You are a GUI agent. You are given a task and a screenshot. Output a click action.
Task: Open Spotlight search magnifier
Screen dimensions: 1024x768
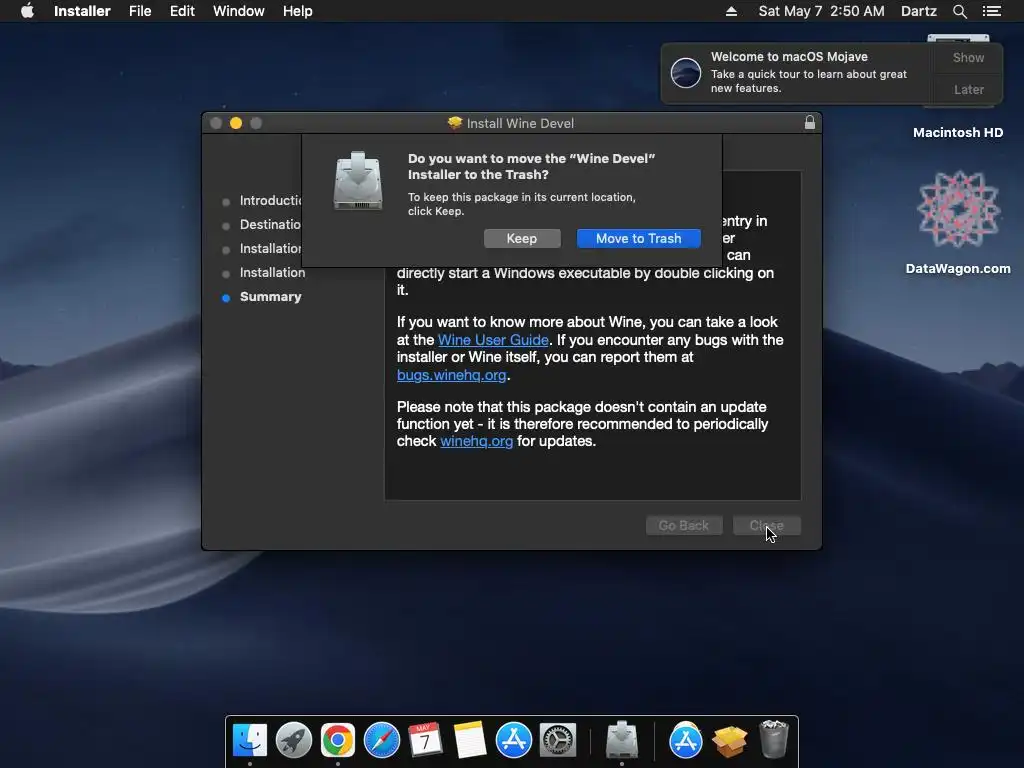tap(959, 11)
